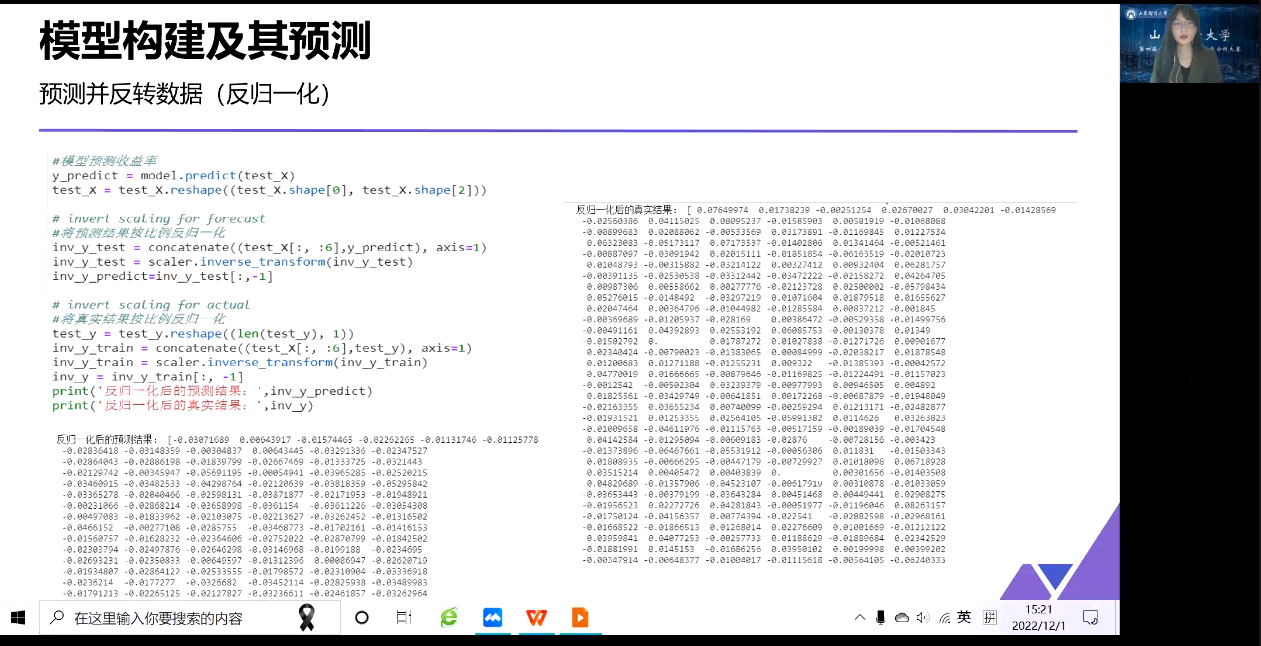Open the speaker volume control
This screenshot has width=1261, height=646.
(922, 618)
